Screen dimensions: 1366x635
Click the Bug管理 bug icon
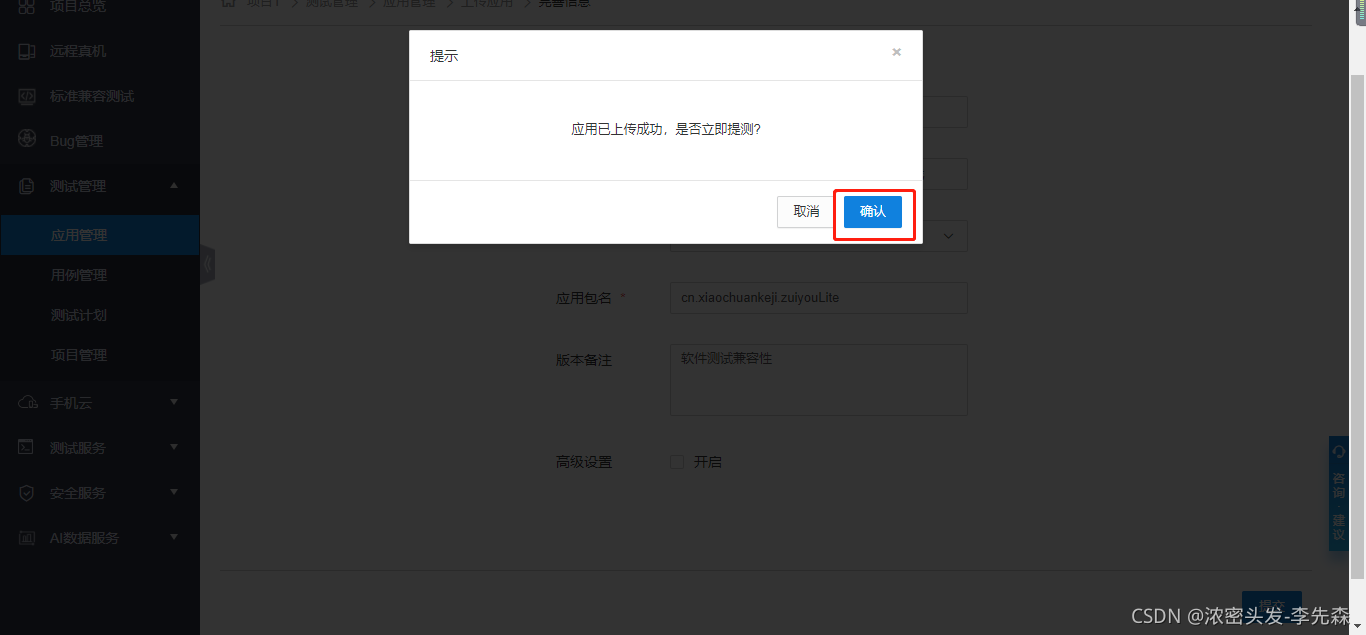[28, 140]
